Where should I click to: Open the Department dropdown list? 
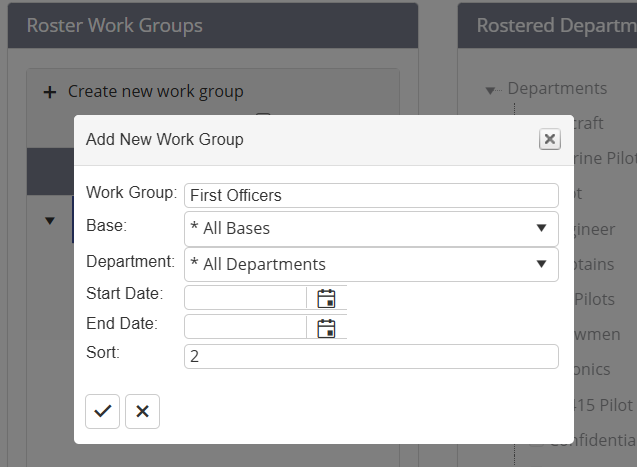click(371, 264)
